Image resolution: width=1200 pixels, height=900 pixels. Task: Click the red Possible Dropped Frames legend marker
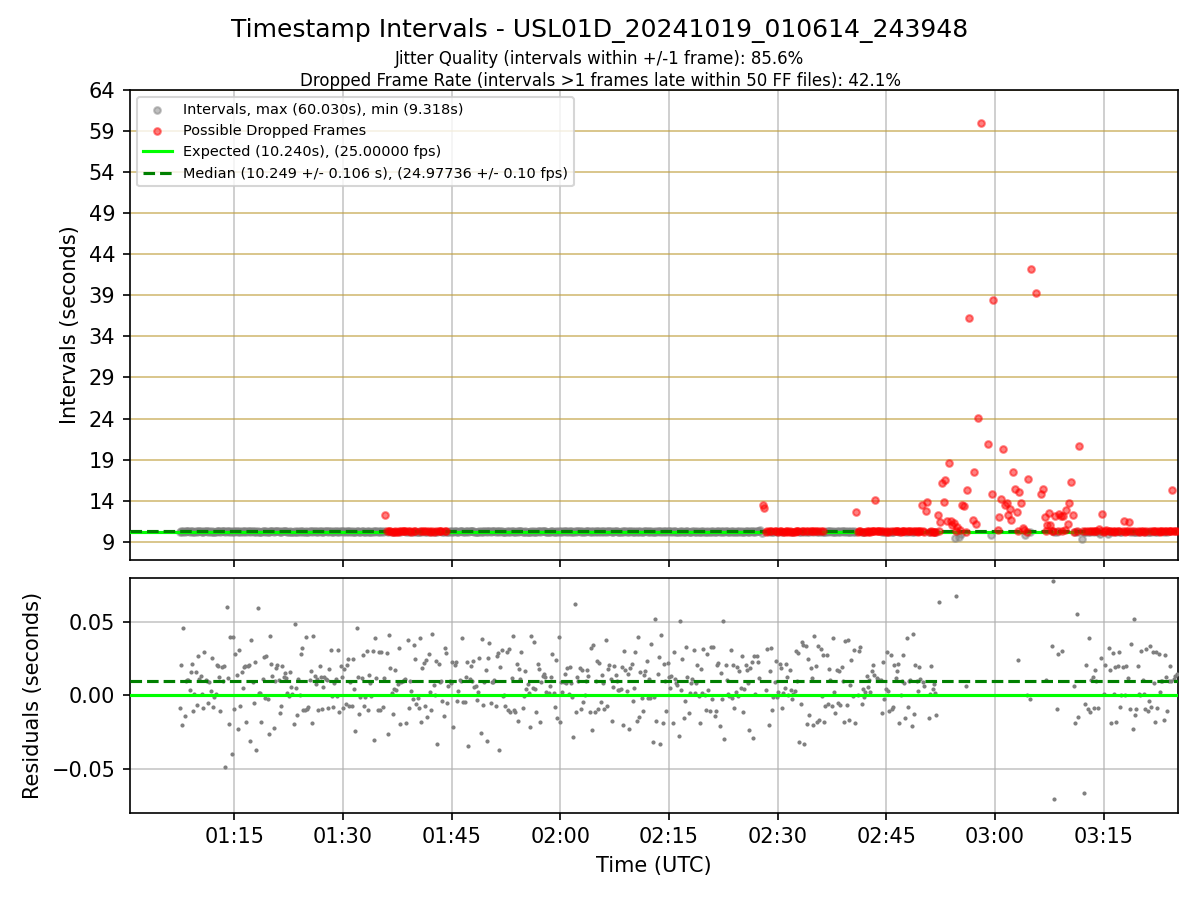pyautogui.click(x=157, y=130)
